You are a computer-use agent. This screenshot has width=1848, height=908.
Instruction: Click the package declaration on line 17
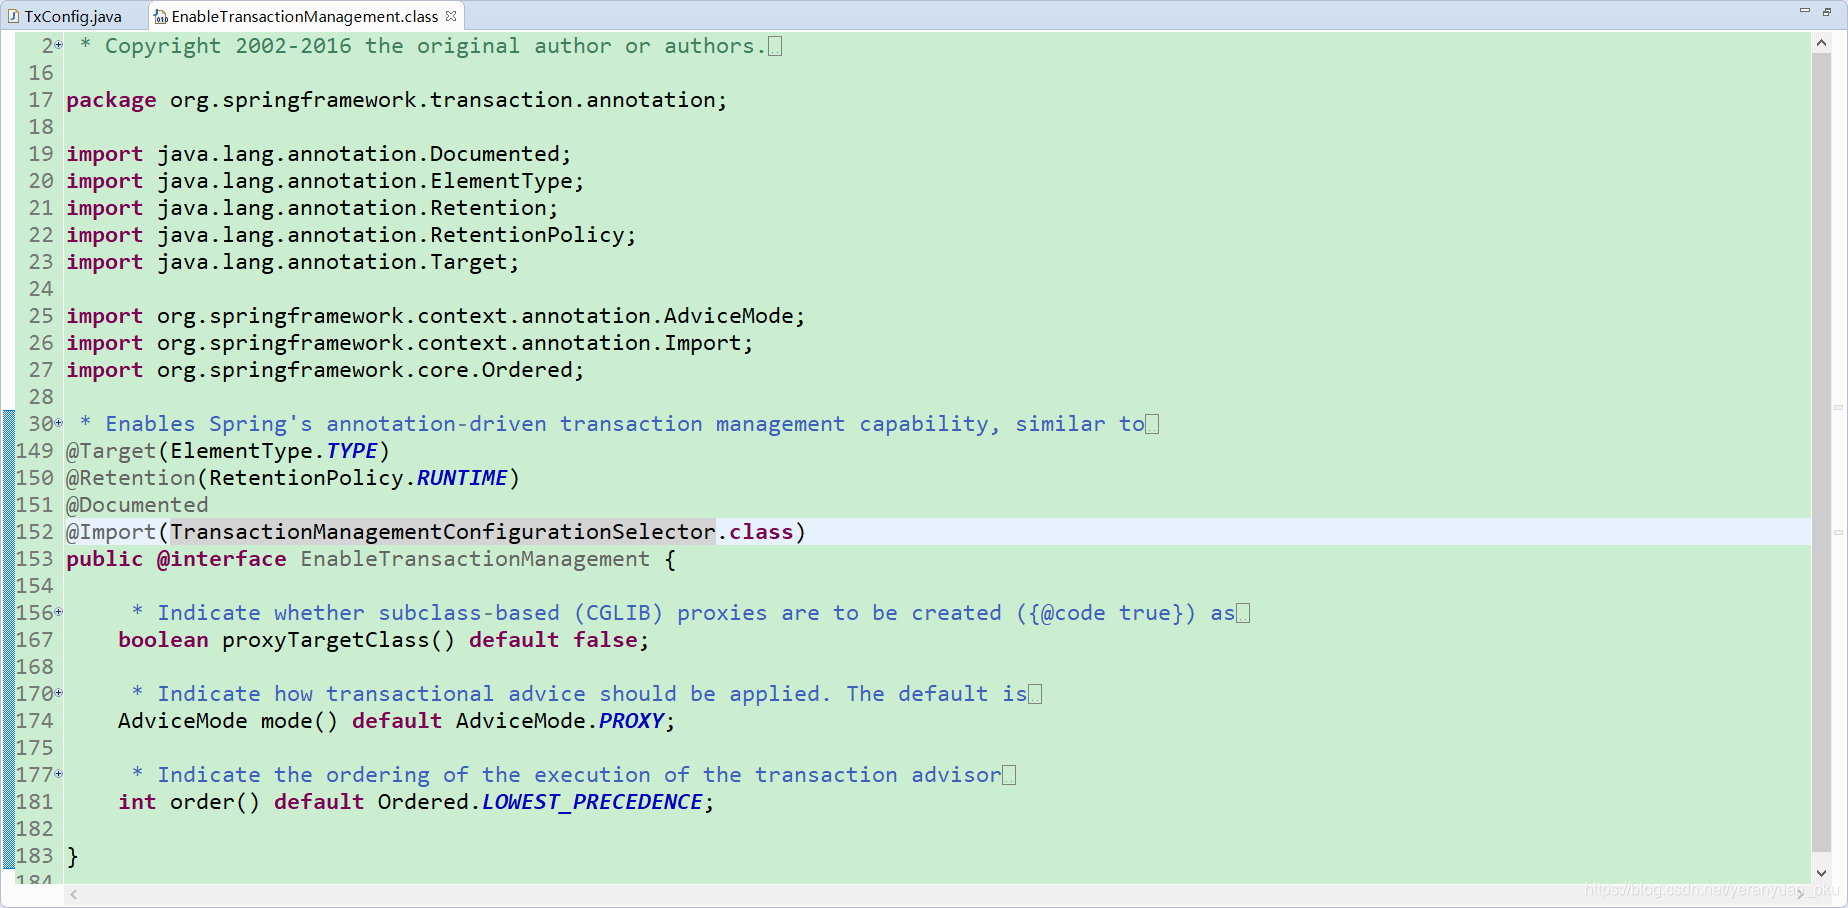pos(397,100)
